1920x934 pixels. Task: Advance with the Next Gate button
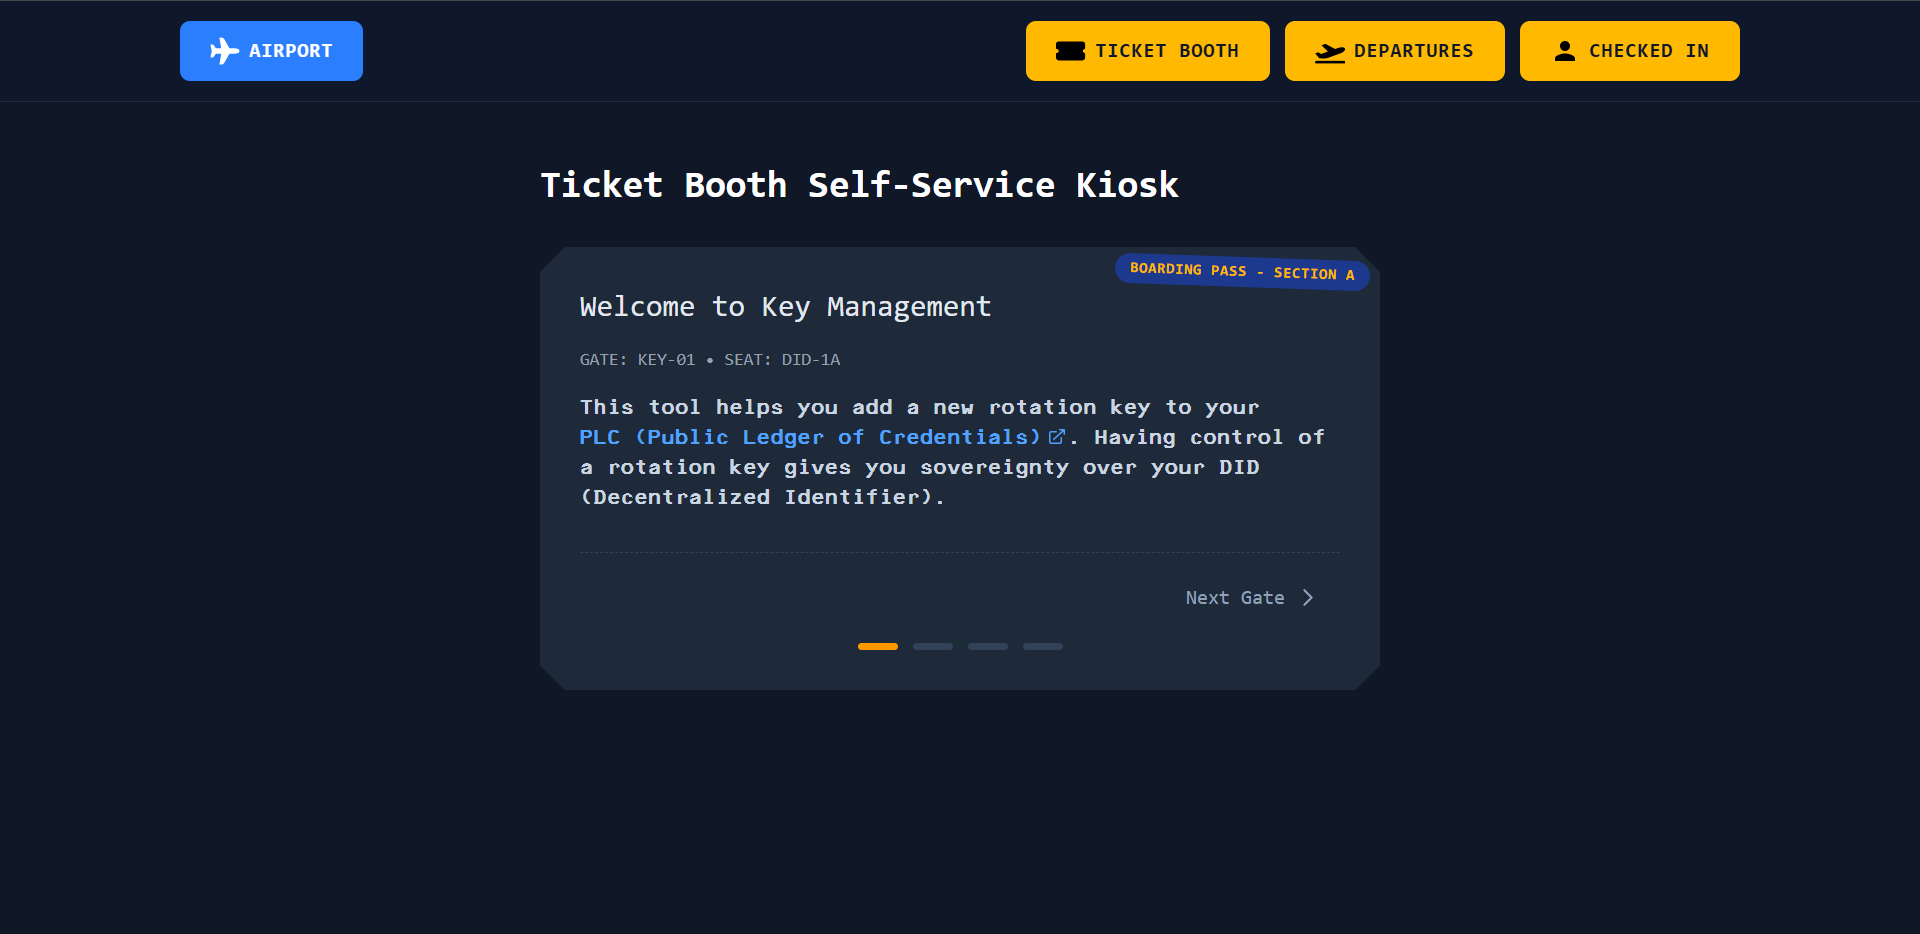[1250, 598]
